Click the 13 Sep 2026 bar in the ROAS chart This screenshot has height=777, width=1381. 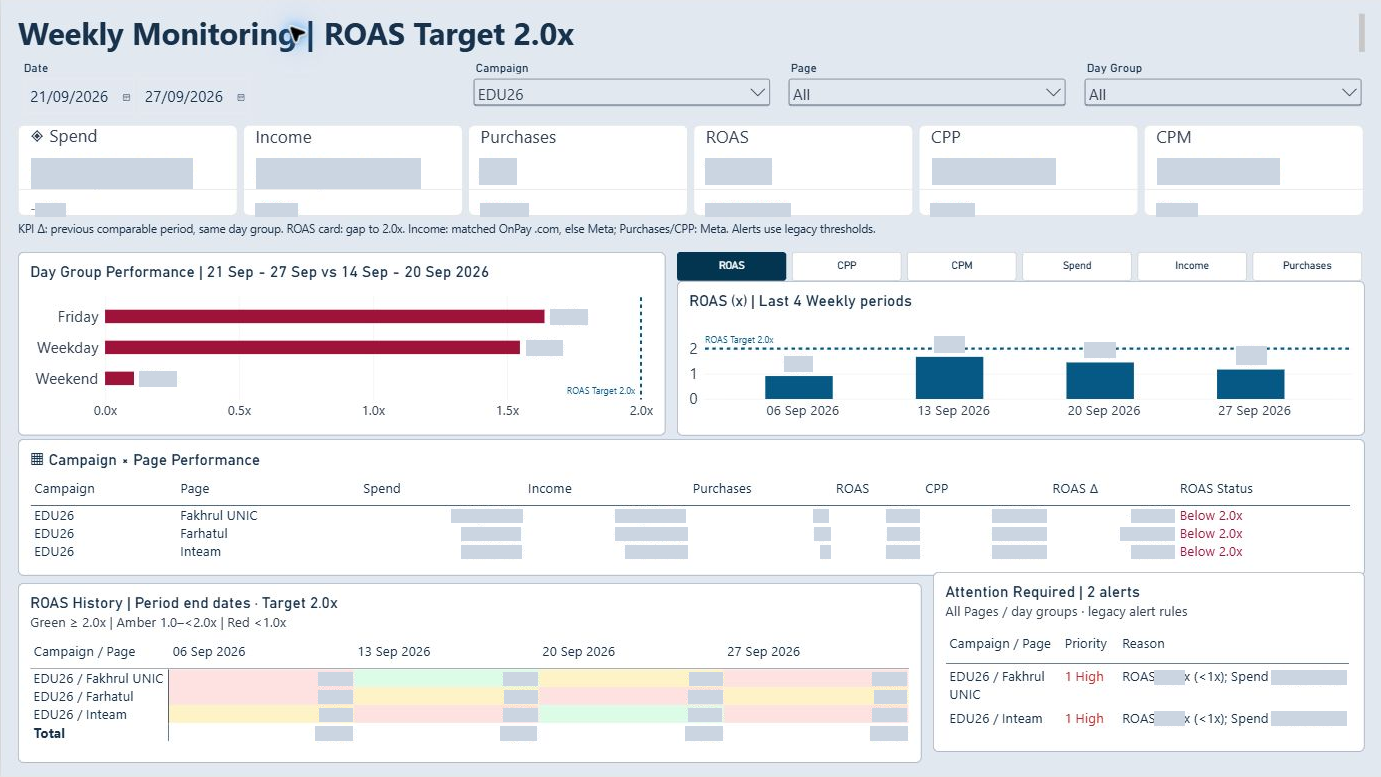point(949,378)
